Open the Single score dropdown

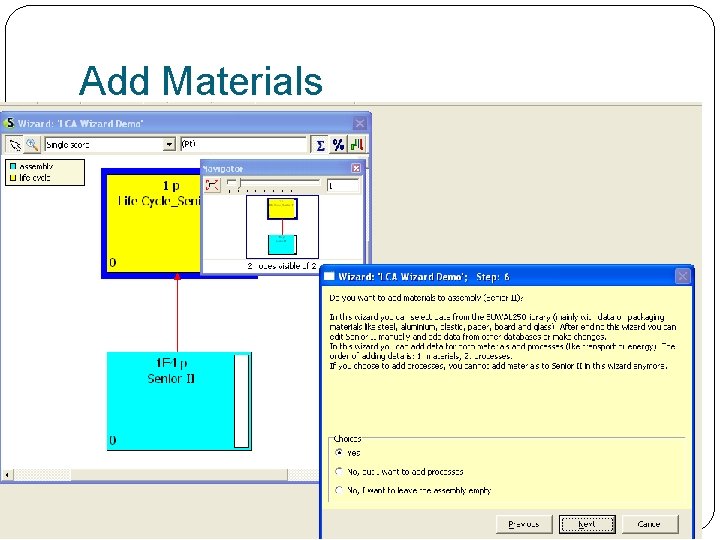click(169, 145)
